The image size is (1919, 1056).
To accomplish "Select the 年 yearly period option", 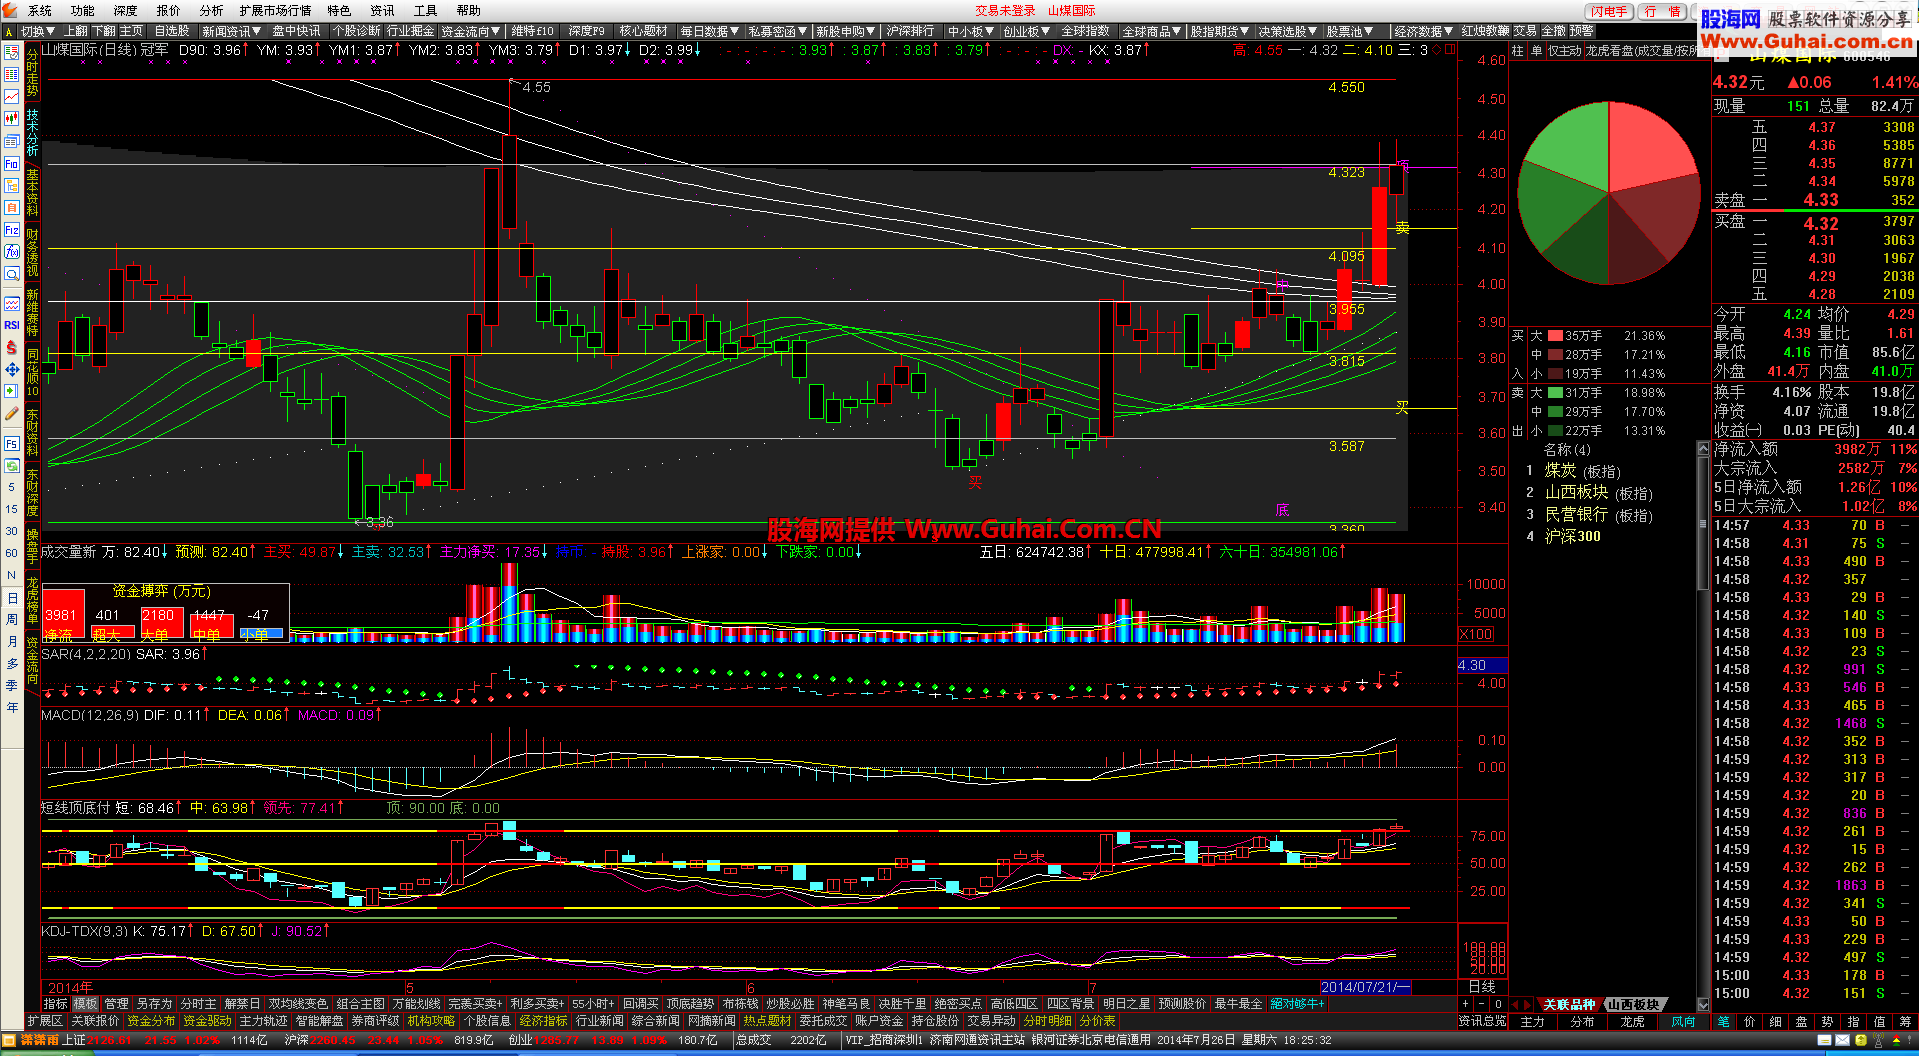I will (11, 707).
